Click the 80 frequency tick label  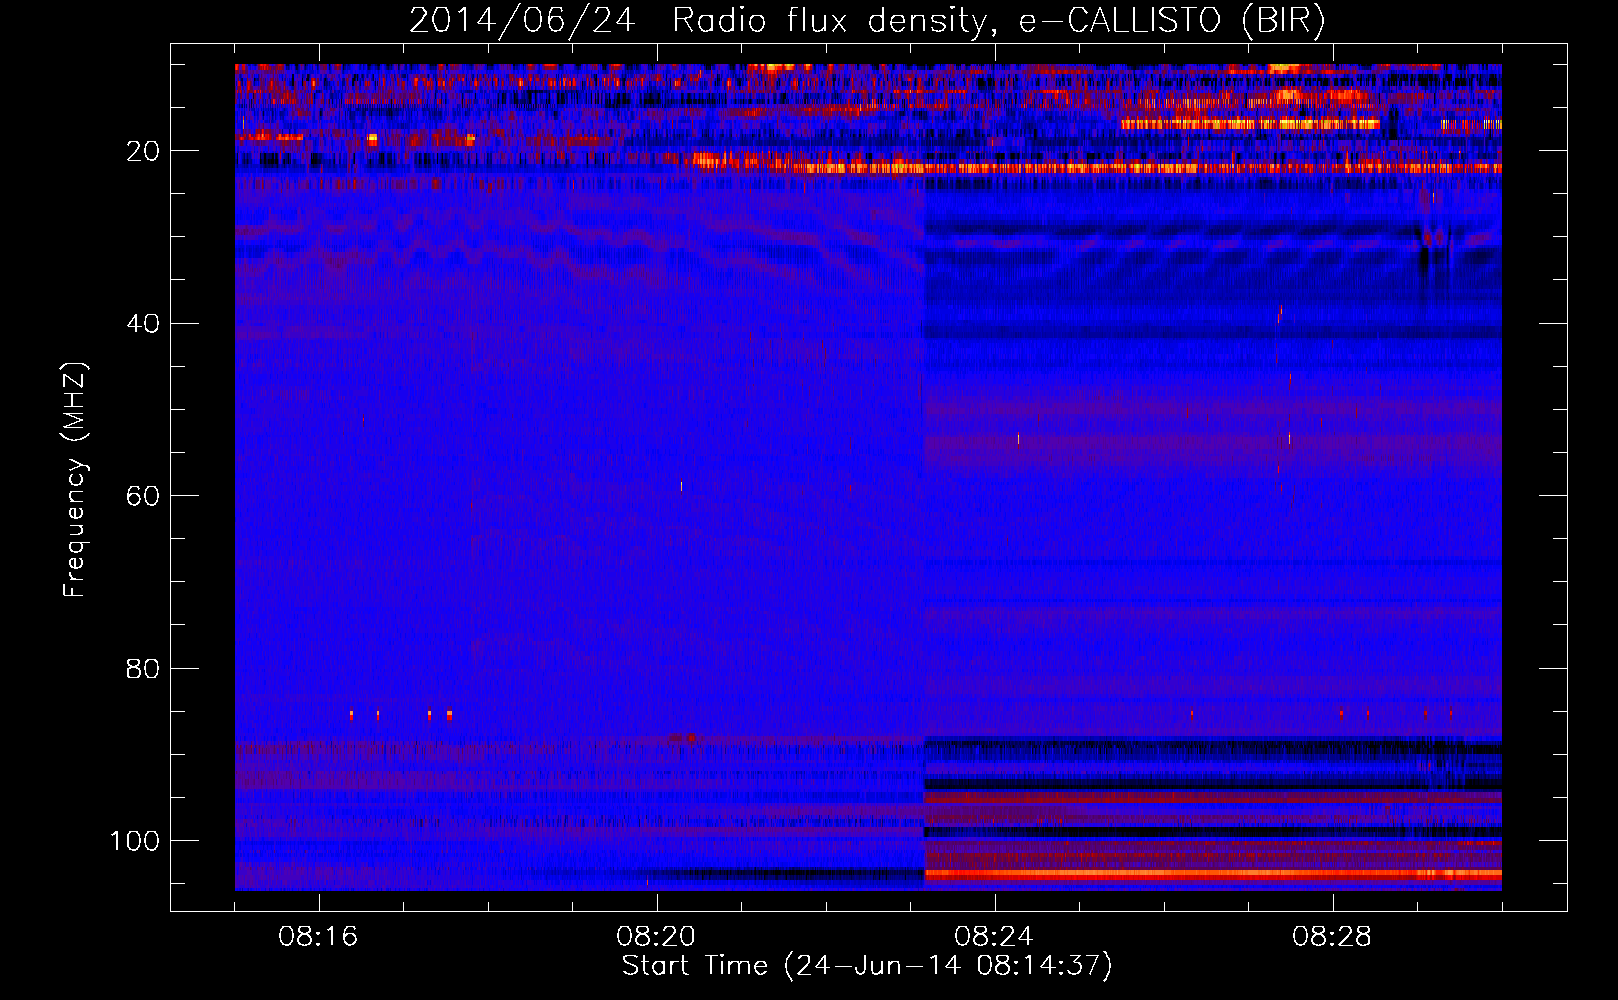(x=143, y=669)
